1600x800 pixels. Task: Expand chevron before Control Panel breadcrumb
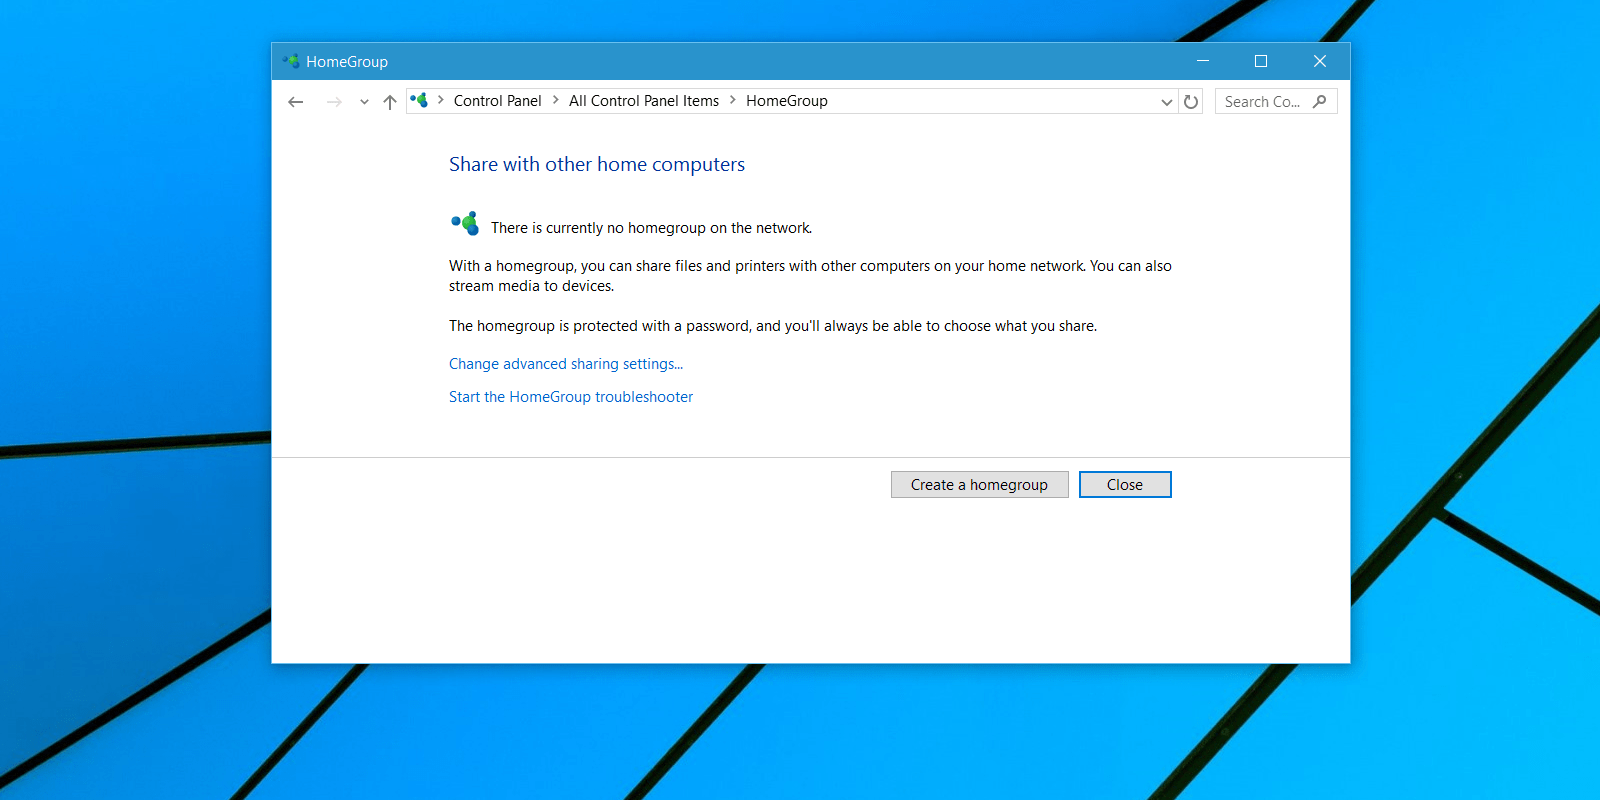(441, 100)
